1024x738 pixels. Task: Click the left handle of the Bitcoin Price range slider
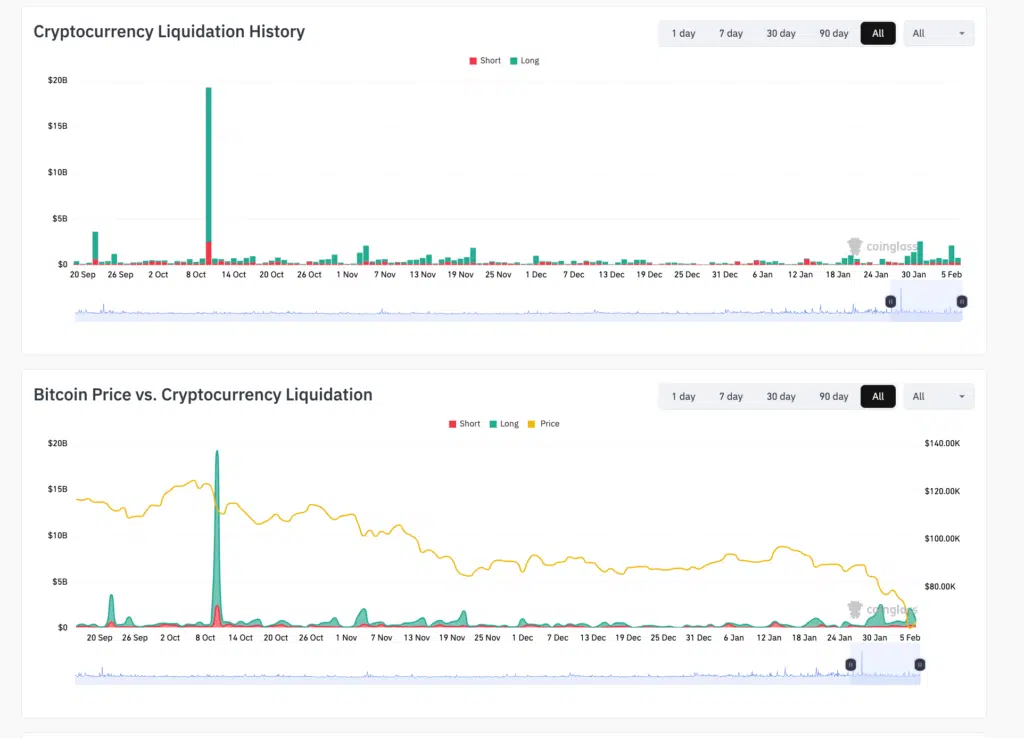coord(852,665)
